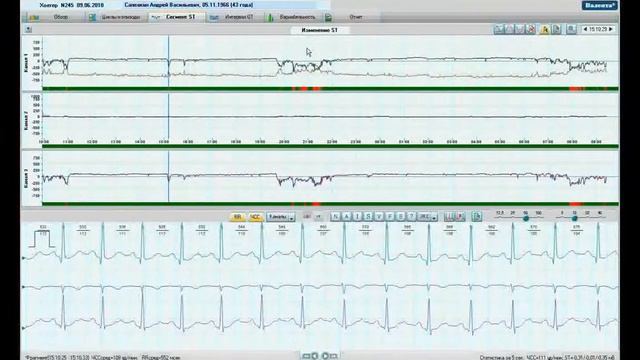Click the Валента logo button
Image resolution: width=640 pixels, height=360 pixels.
[x=599, y=5]
